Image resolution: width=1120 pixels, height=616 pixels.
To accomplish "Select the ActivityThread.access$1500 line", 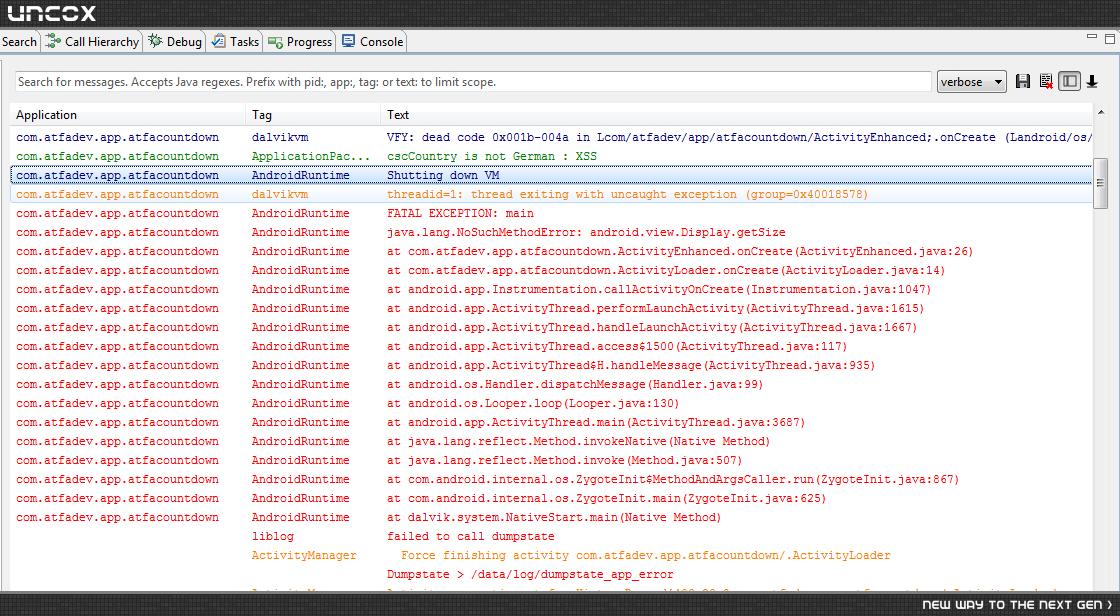I will [x=551, y=346].
